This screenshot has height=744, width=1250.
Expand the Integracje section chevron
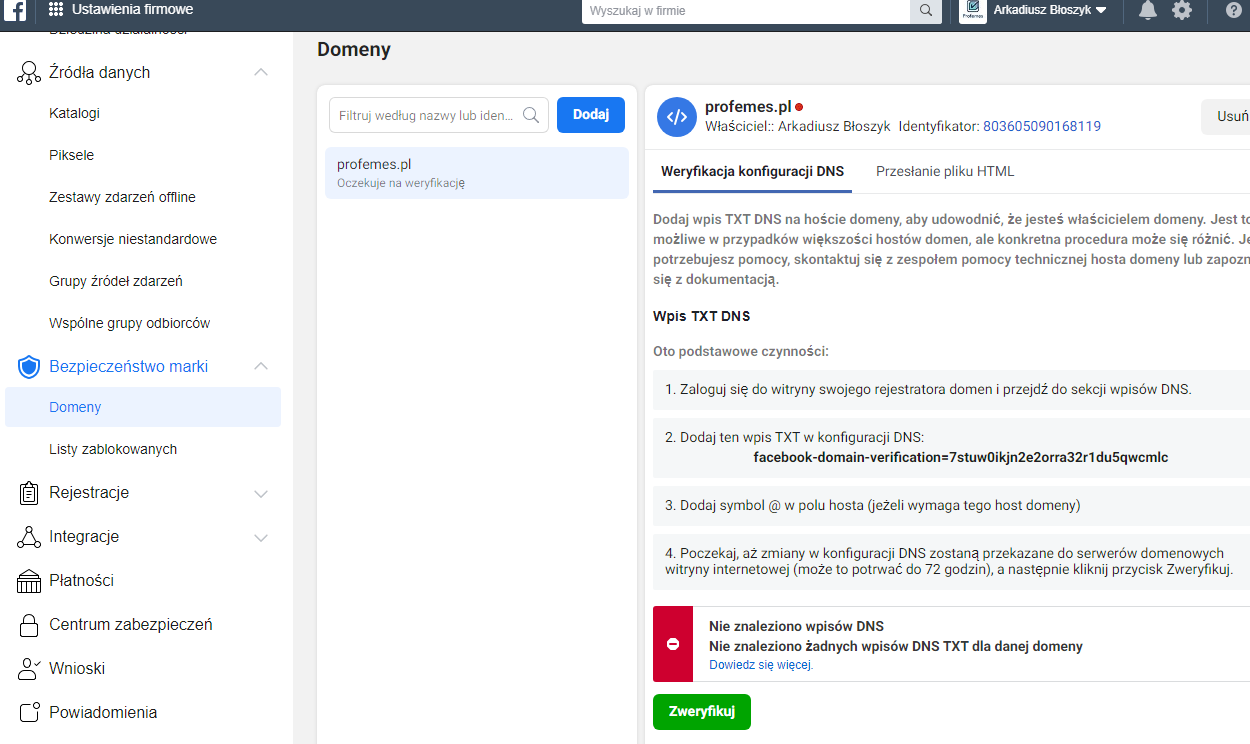point(261,538)
